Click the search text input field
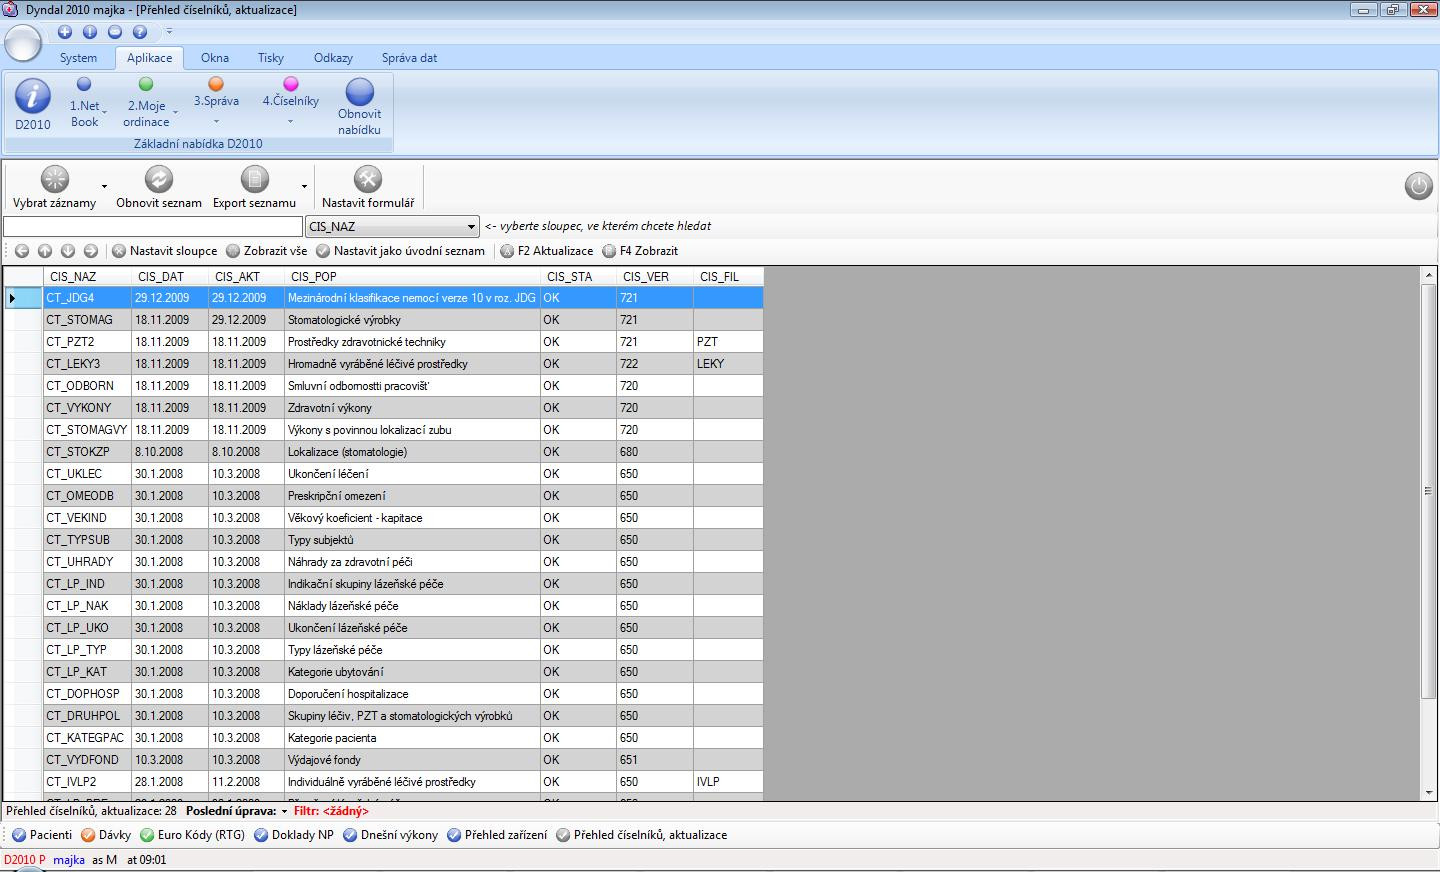This screenshot has height=872, width=1440. pyautogui.click(x=152, y=227)
